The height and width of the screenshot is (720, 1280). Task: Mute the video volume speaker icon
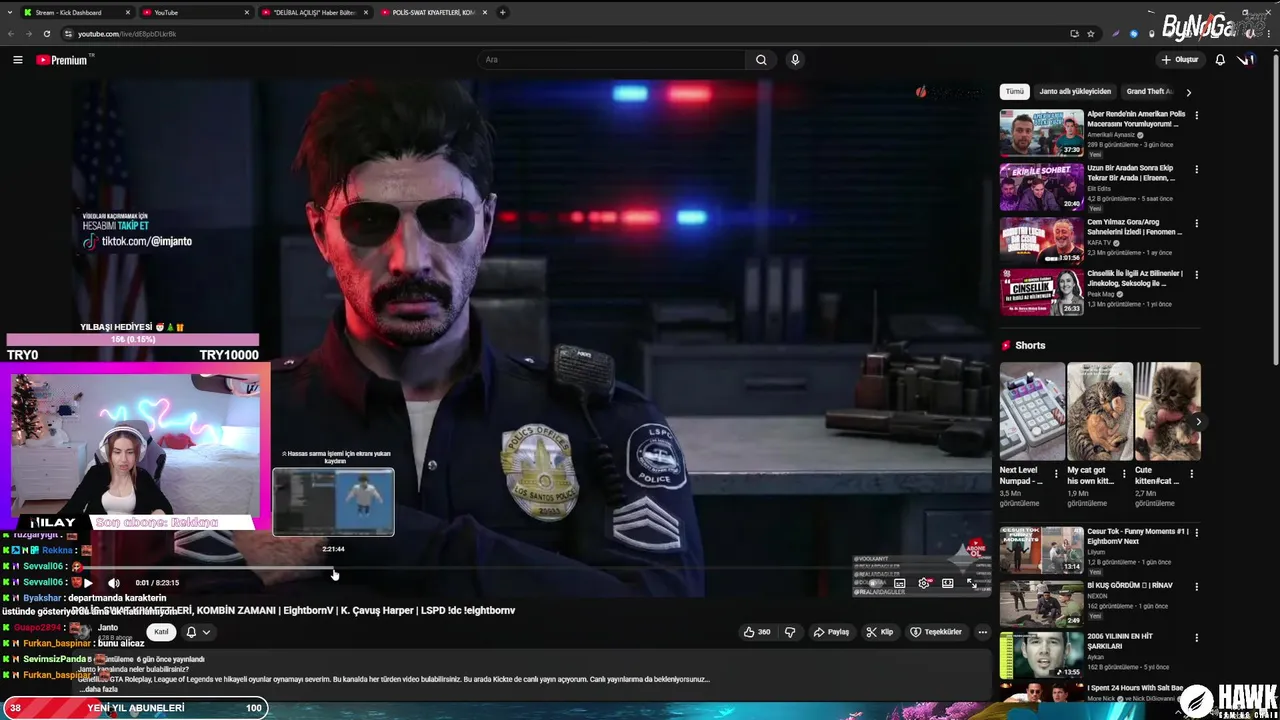click(114, 583)
